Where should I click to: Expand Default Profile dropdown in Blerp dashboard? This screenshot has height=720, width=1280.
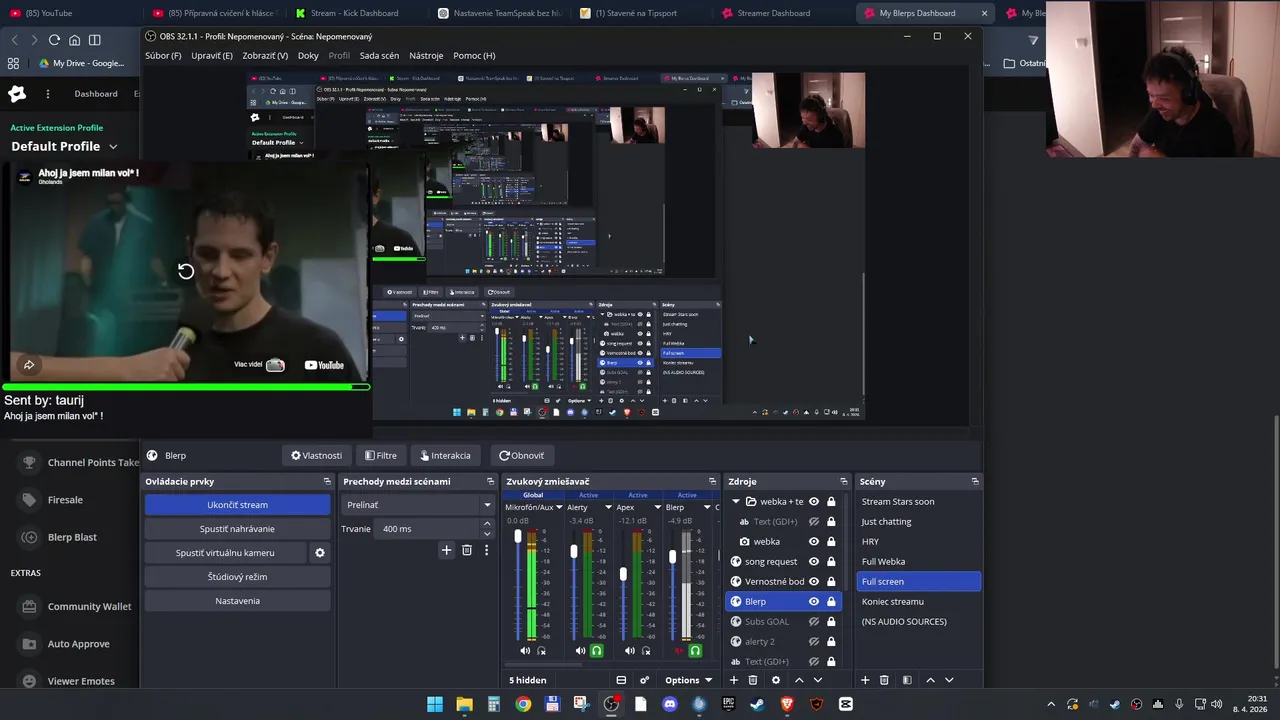pyautogui.click(x=113, y=146)
